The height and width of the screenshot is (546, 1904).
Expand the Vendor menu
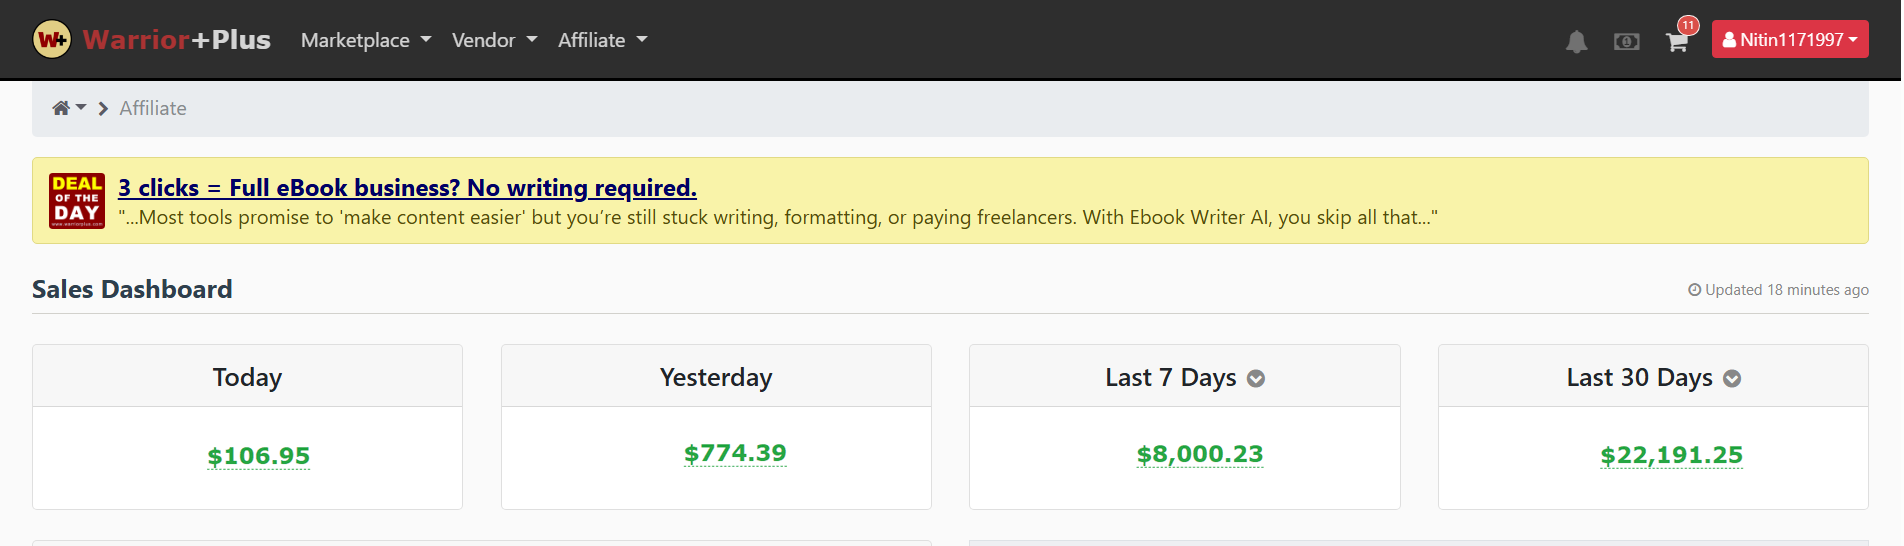pyautogui.click(x=494, y=40)
